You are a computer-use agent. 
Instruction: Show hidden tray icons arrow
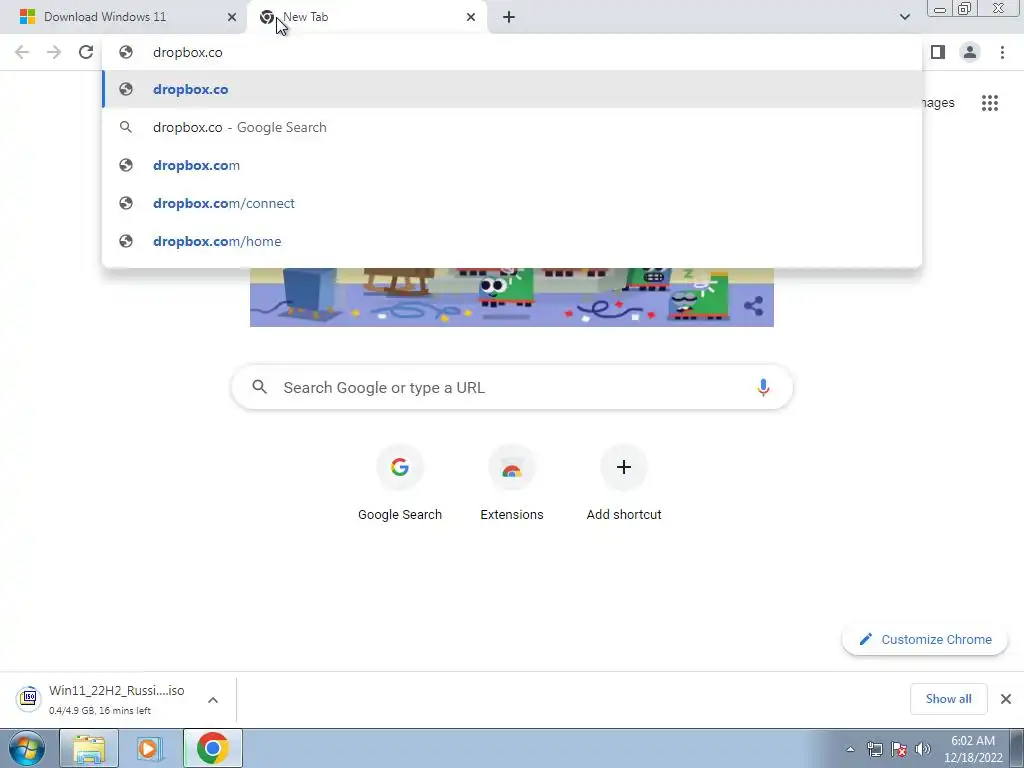point(850,749)
